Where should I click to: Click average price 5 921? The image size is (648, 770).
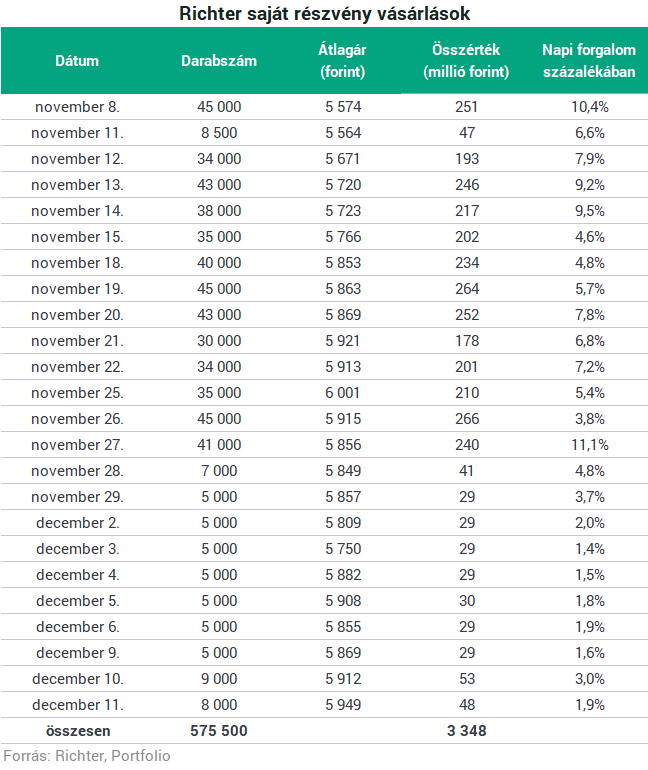coord(343,341)
